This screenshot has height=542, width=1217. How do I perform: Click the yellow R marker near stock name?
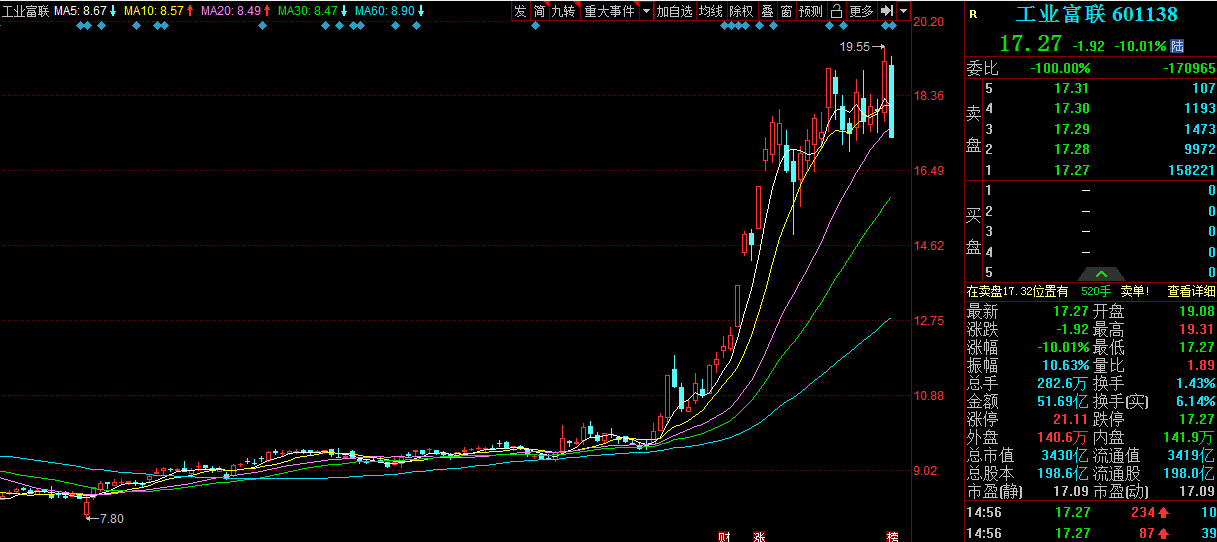point(974,15)
